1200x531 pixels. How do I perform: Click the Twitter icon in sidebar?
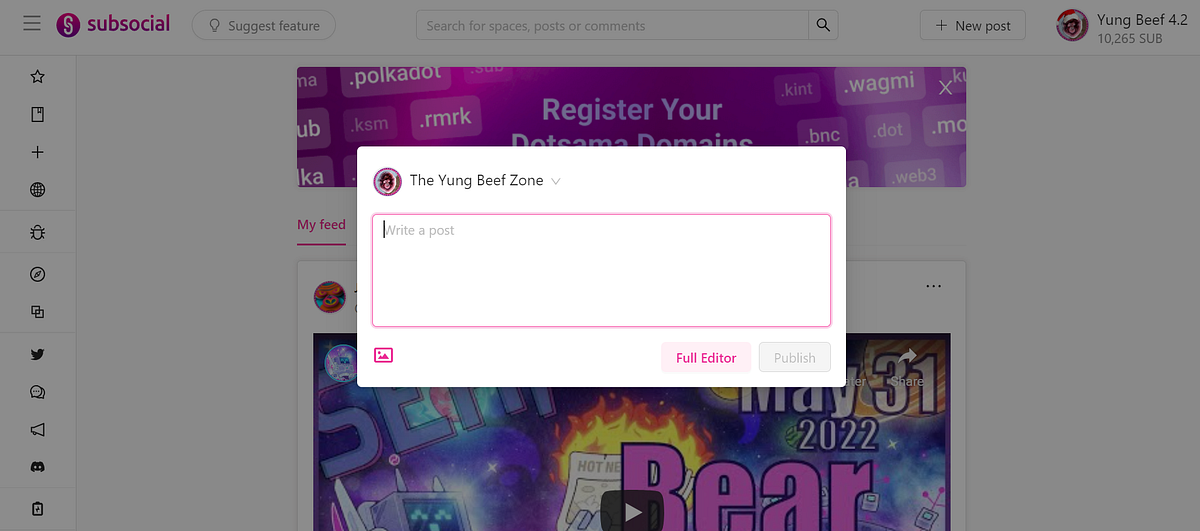coord(38,354)
